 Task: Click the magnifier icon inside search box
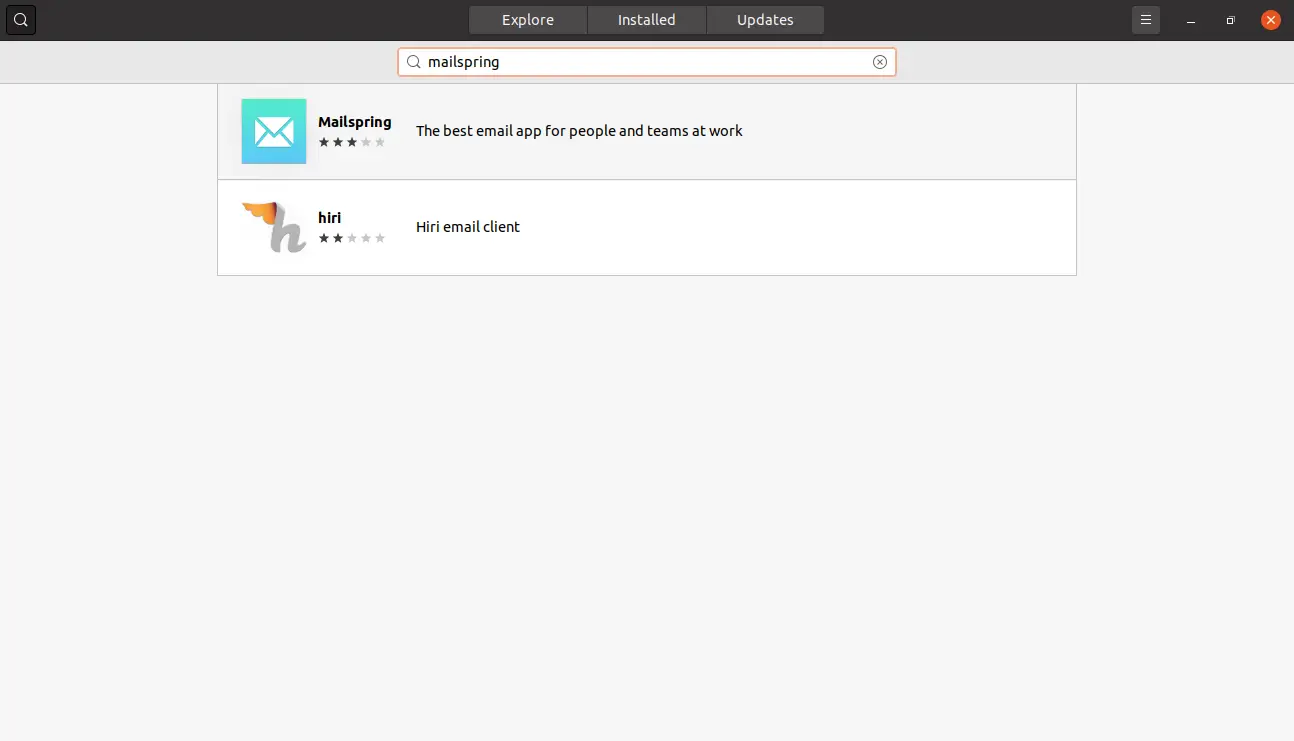pos(413,62)
